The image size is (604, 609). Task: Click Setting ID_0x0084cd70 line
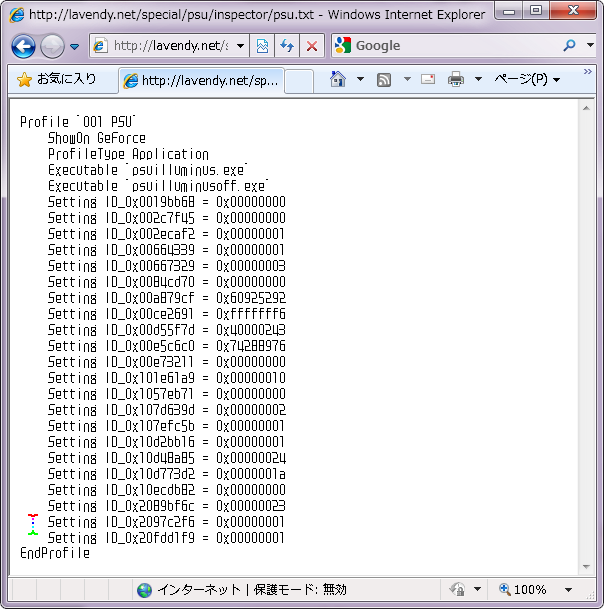tap(167, 282)
